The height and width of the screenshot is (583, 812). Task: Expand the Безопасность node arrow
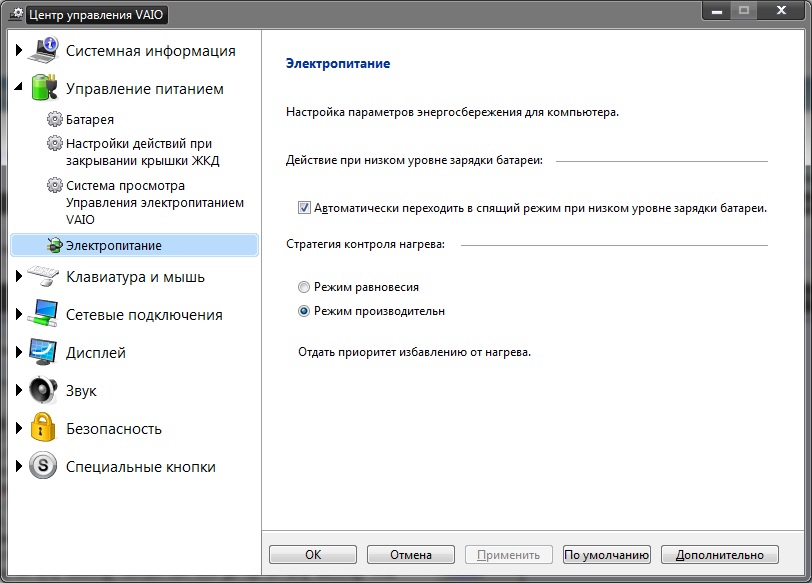click(x=19, y=428)
